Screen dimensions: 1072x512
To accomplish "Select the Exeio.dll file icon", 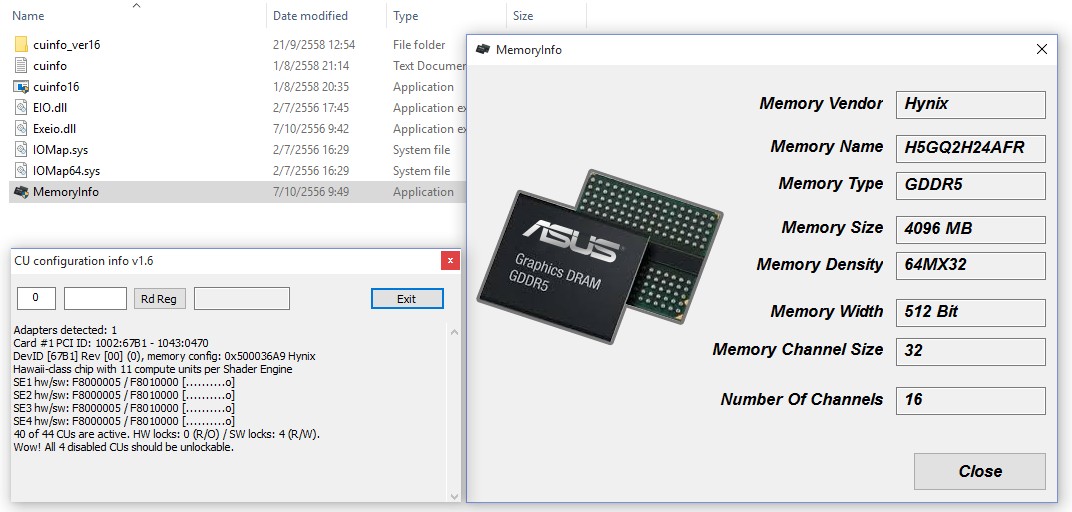I will pyautogui.click(x=21, y=129).
